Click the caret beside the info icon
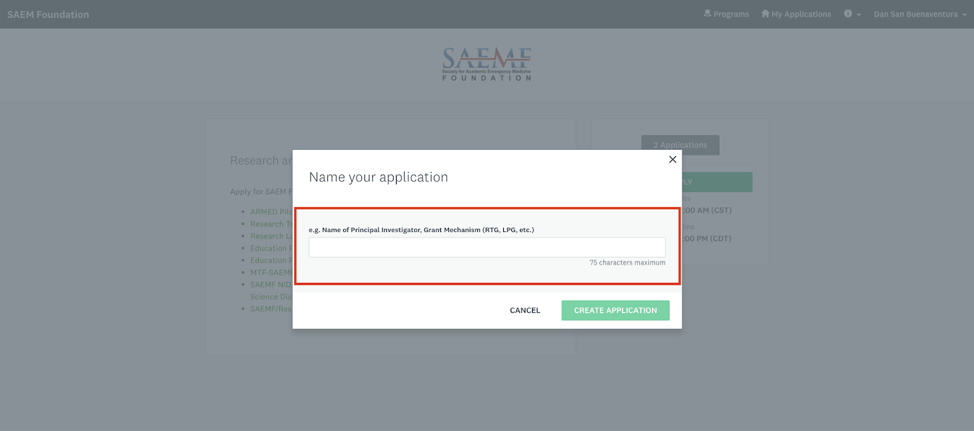 [859, 15]
